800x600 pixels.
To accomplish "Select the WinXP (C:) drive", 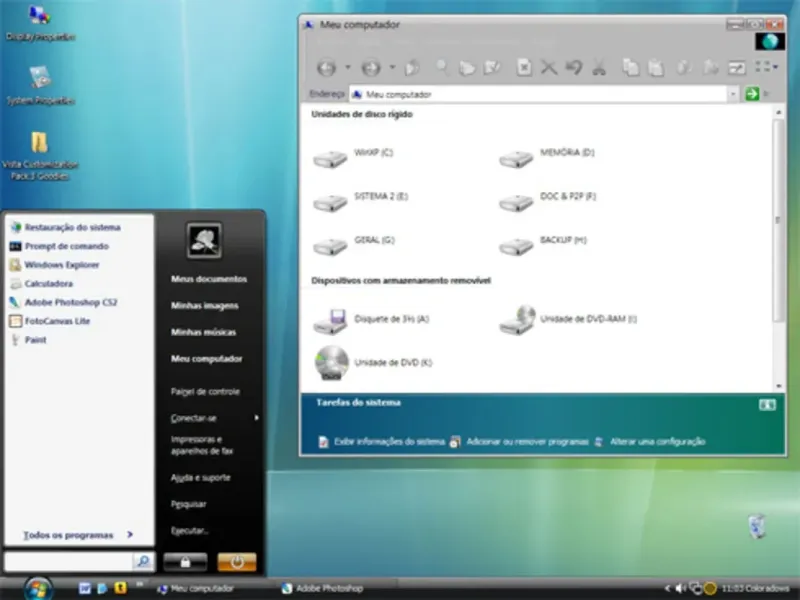I will (353, 157).
